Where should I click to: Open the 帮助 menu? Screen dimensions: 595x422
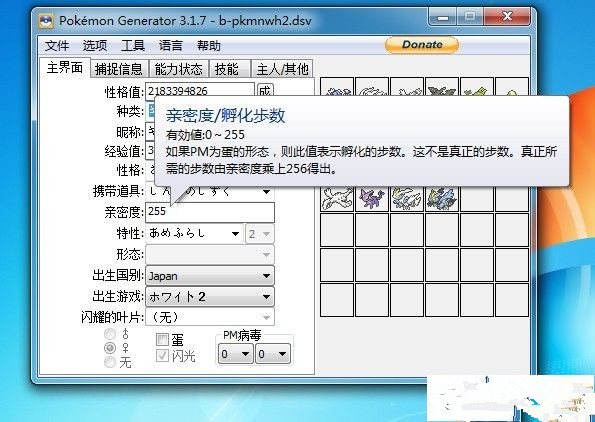pyautogui.click(x=209, y=46)
